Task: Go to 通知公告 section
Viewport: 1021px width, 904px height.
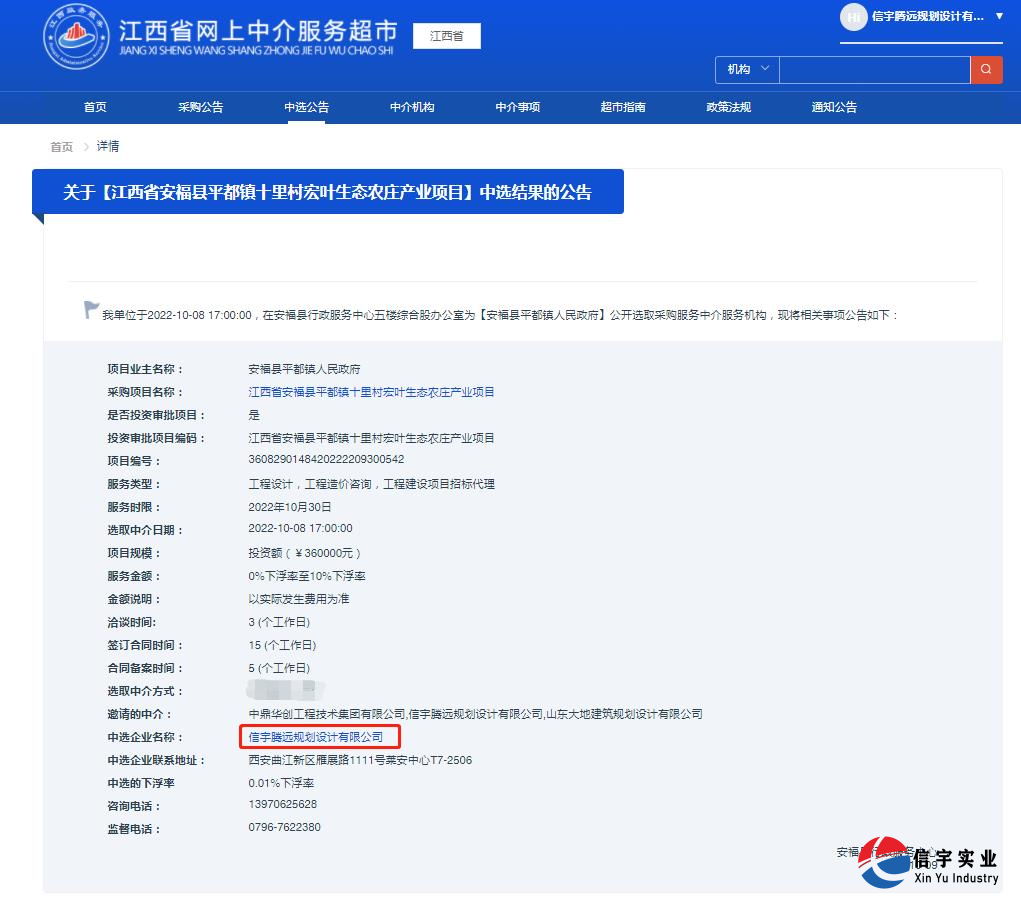Action: 833,107
